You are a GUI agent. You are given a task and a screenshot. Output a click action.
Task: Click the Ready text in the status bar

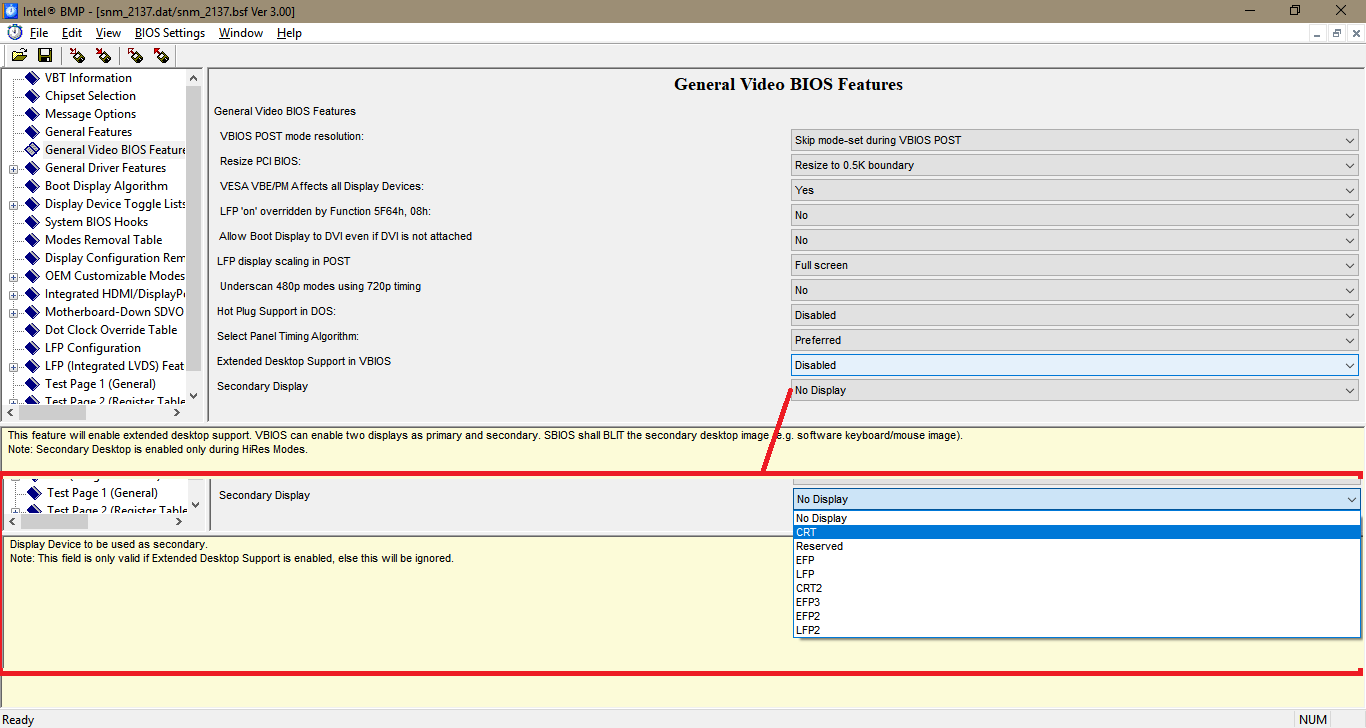pos(19,720)
